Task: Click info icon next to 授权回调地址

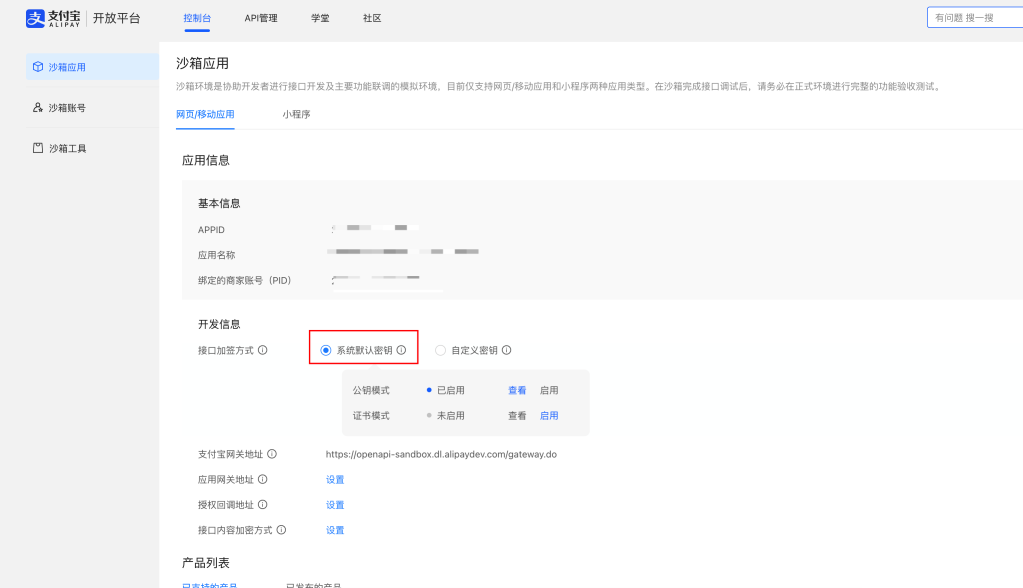Action: [262, 504]
